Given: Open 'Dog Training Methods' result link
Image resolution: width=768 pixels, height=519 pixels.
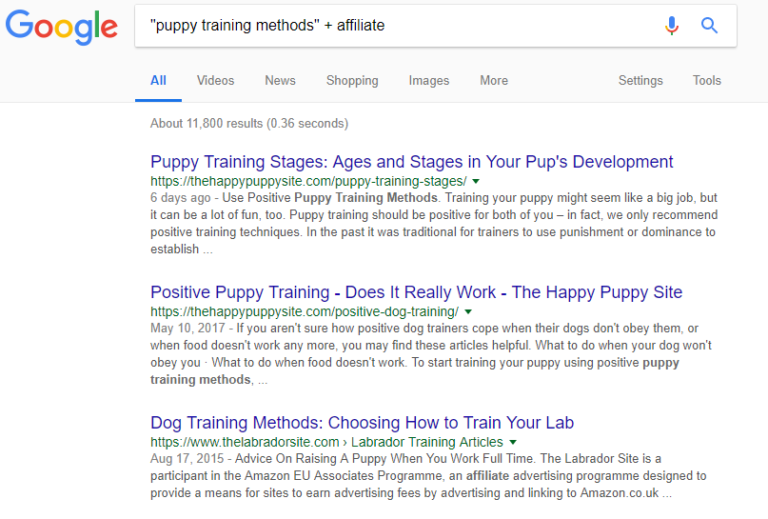Looking at the screenshot, I should tap(362, 423).
